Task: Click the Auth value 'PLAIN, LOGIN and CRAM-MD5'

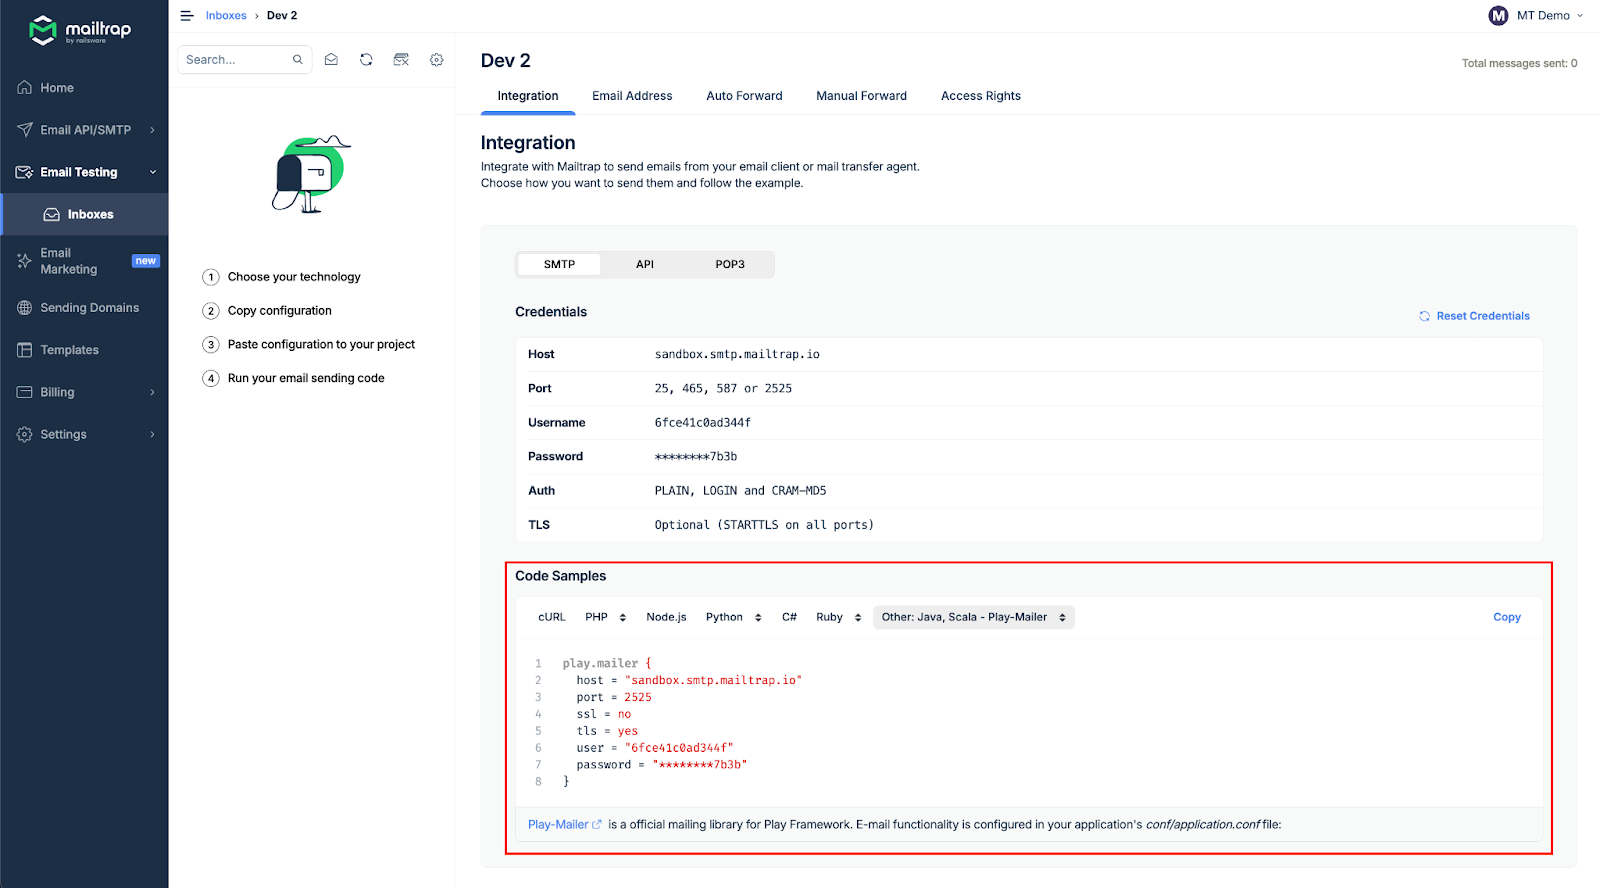Action: 740,491
